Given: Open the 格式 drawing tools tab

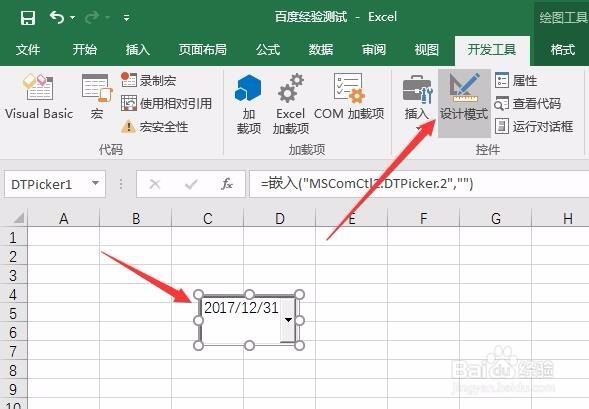Looking at the screenshot, I should pos(562,50).
